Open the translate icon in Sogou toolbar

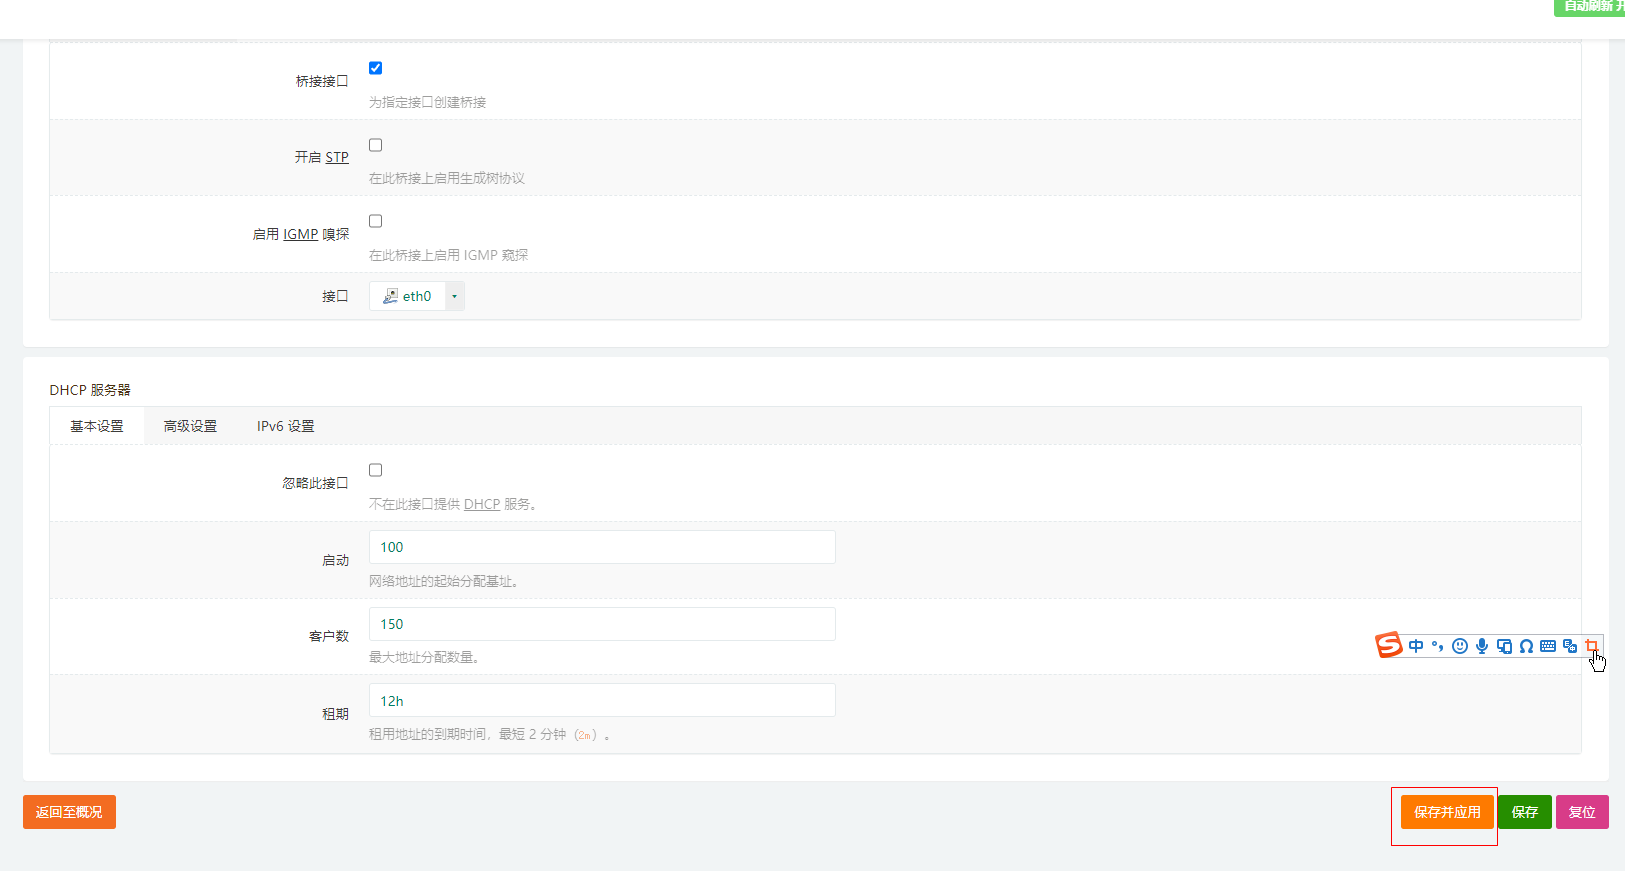1570,646
